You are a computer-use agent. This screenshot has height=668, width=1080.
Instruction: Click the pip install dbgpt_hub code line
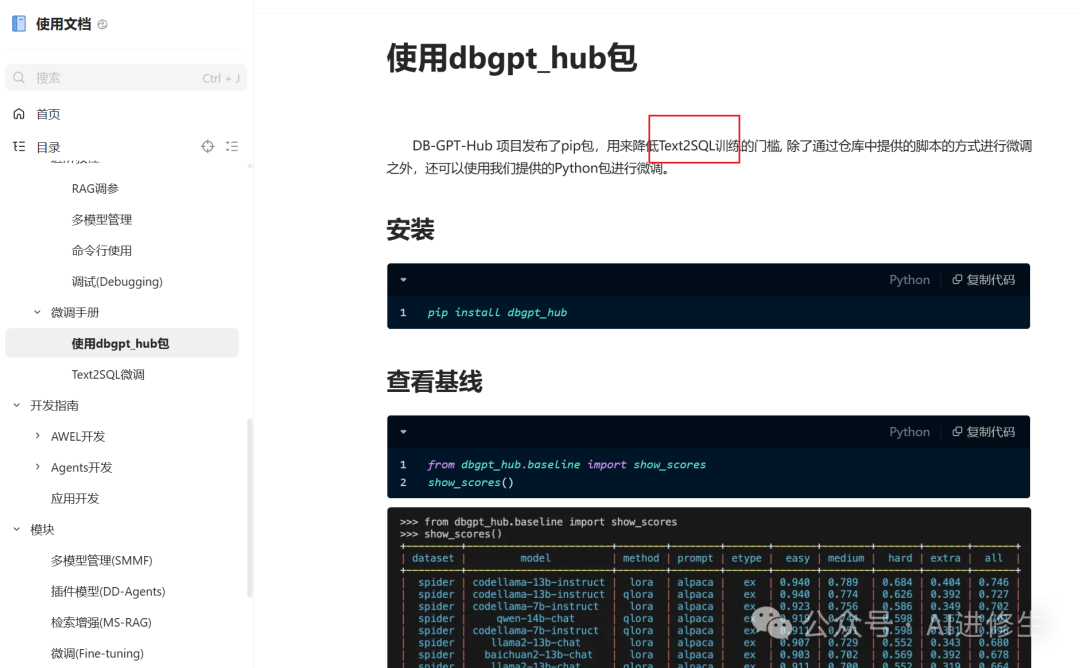[x=497, y=313]
